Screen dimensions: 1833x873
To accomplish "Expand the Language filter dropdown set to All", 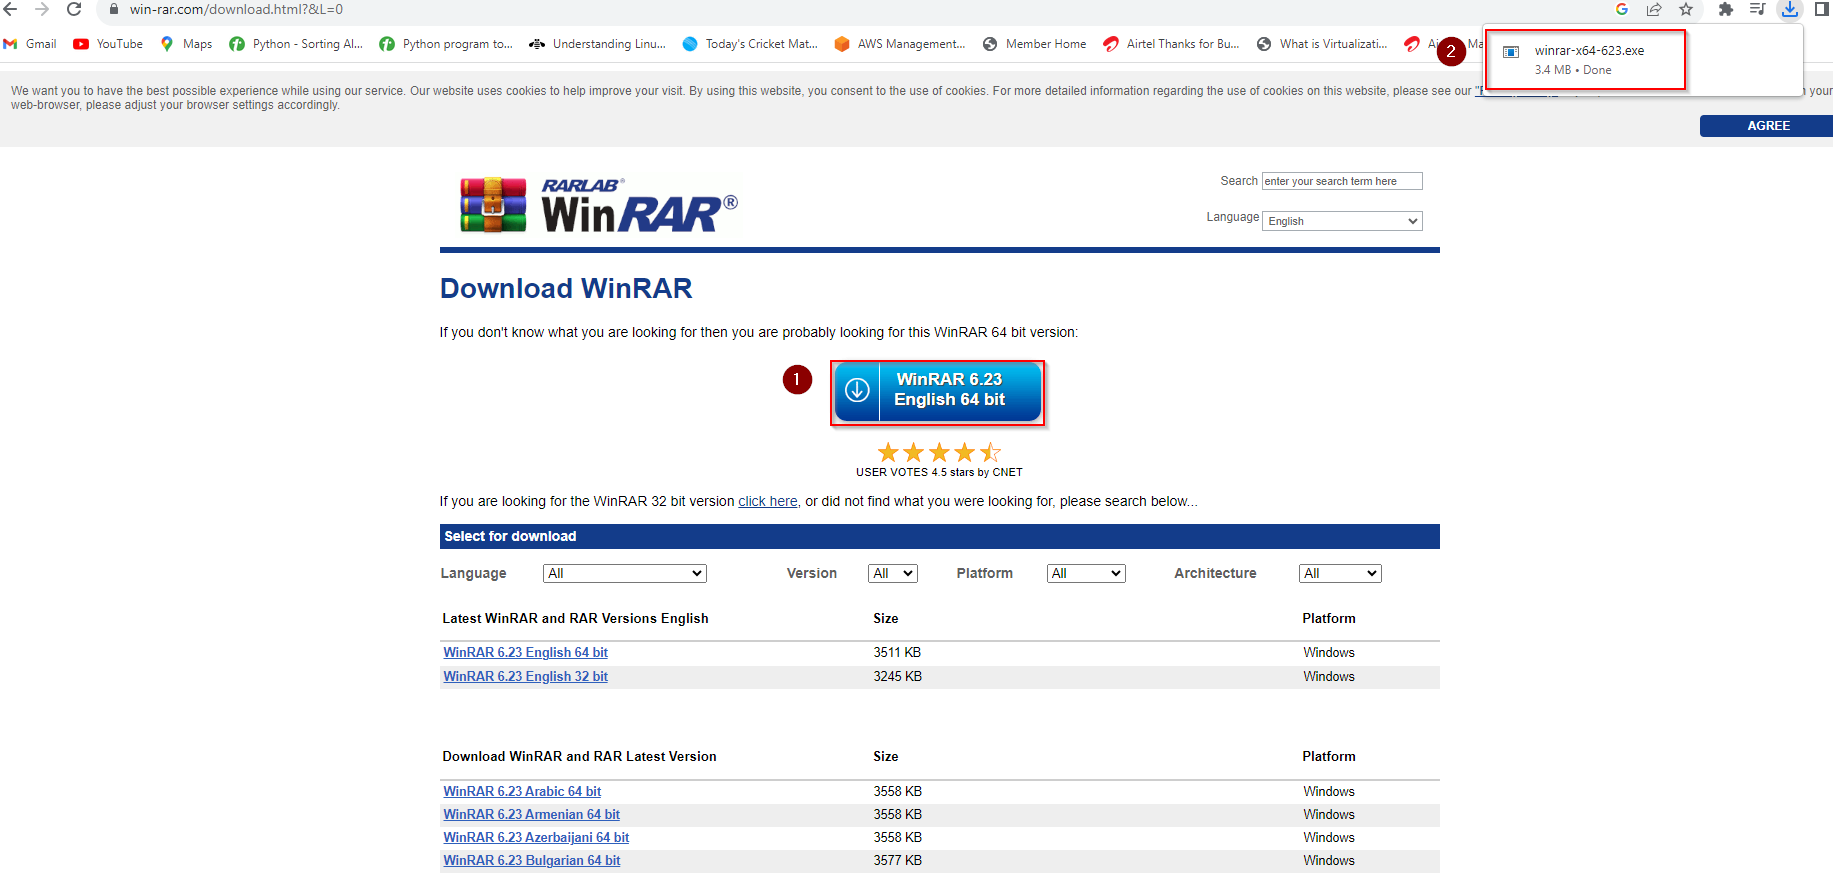I will 625,573.
